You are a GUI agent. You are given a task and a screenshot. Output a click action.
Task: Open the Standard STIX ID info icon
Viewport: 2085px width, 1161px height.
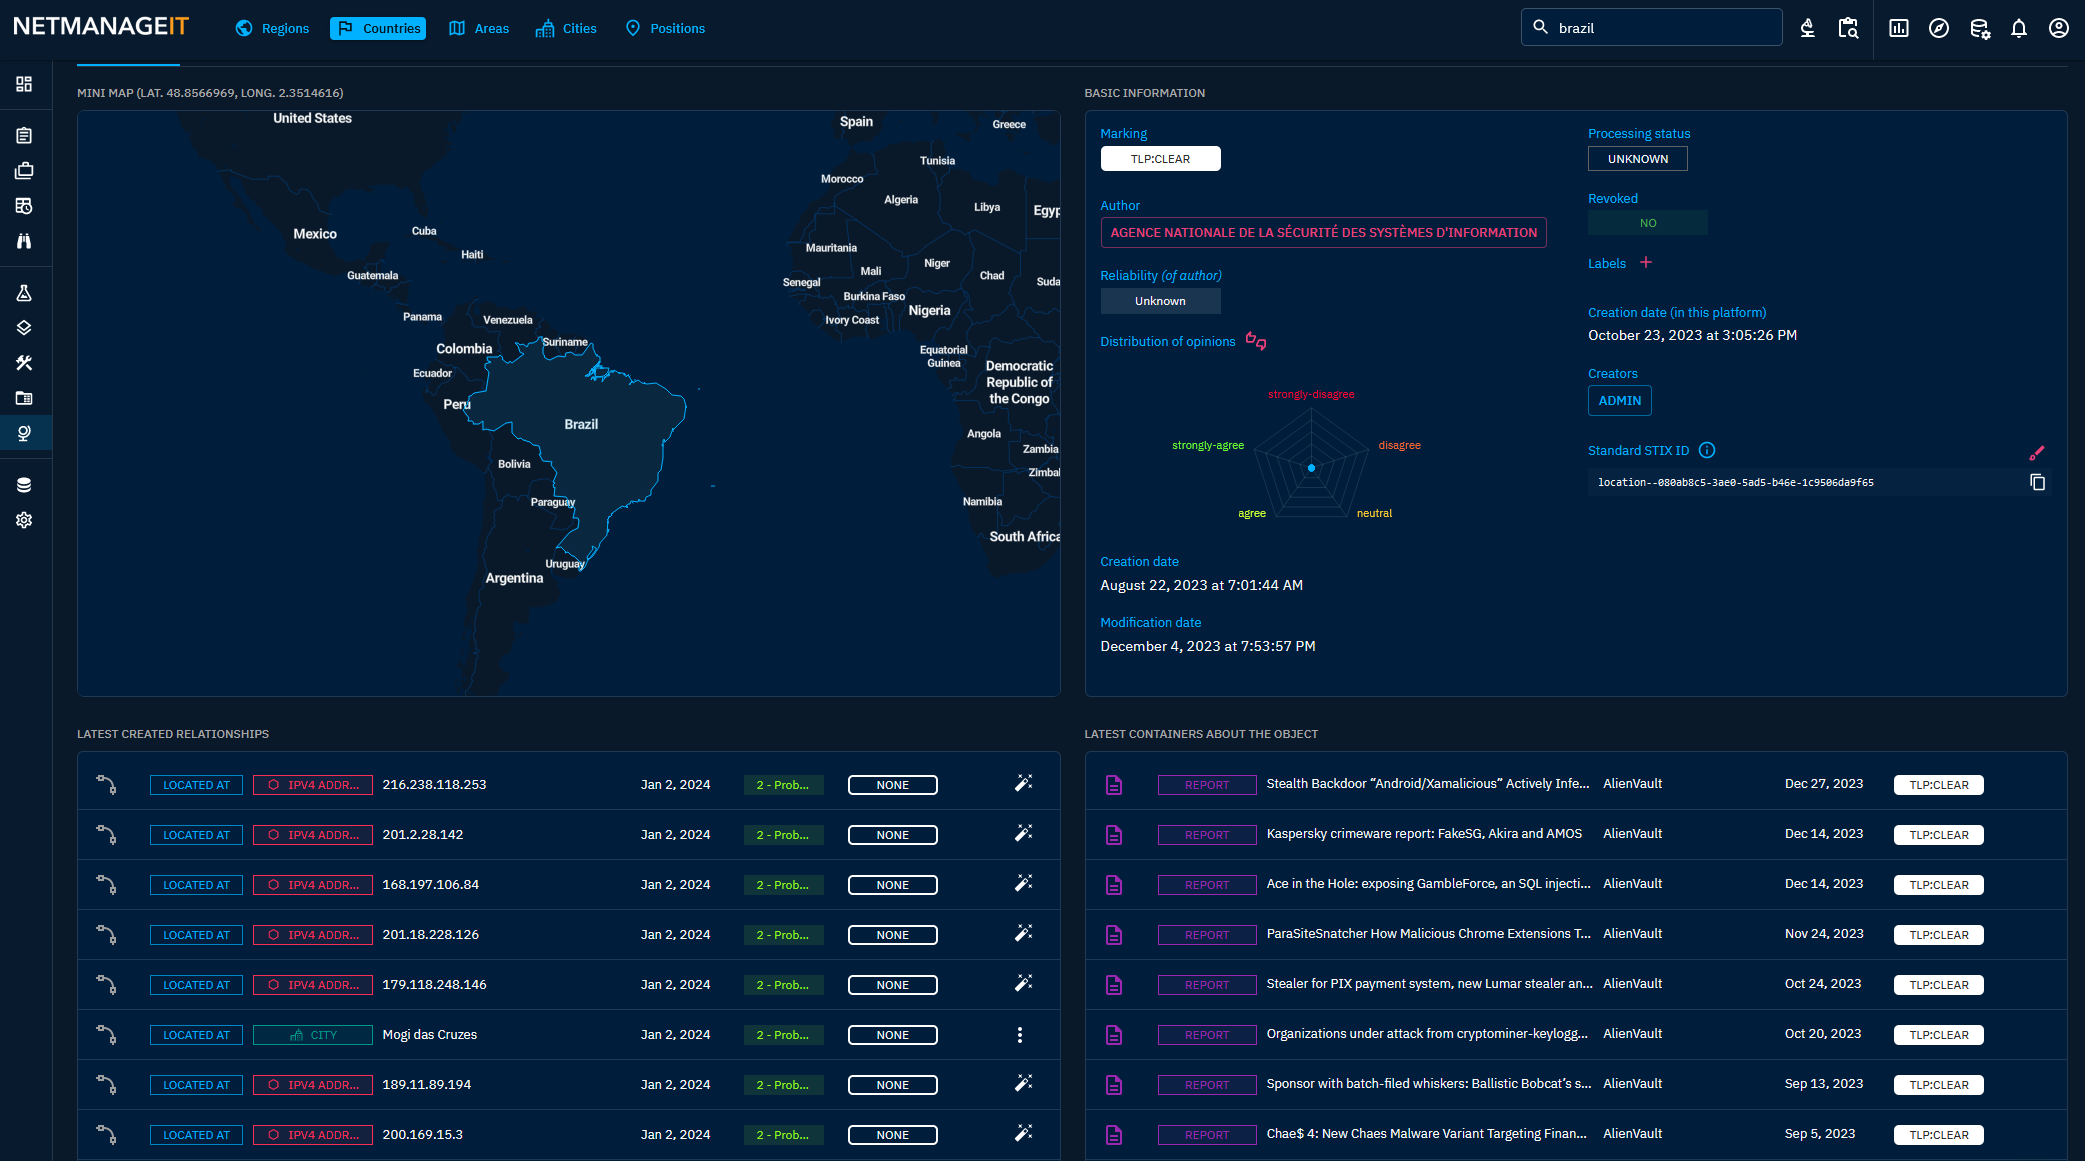1707,450
